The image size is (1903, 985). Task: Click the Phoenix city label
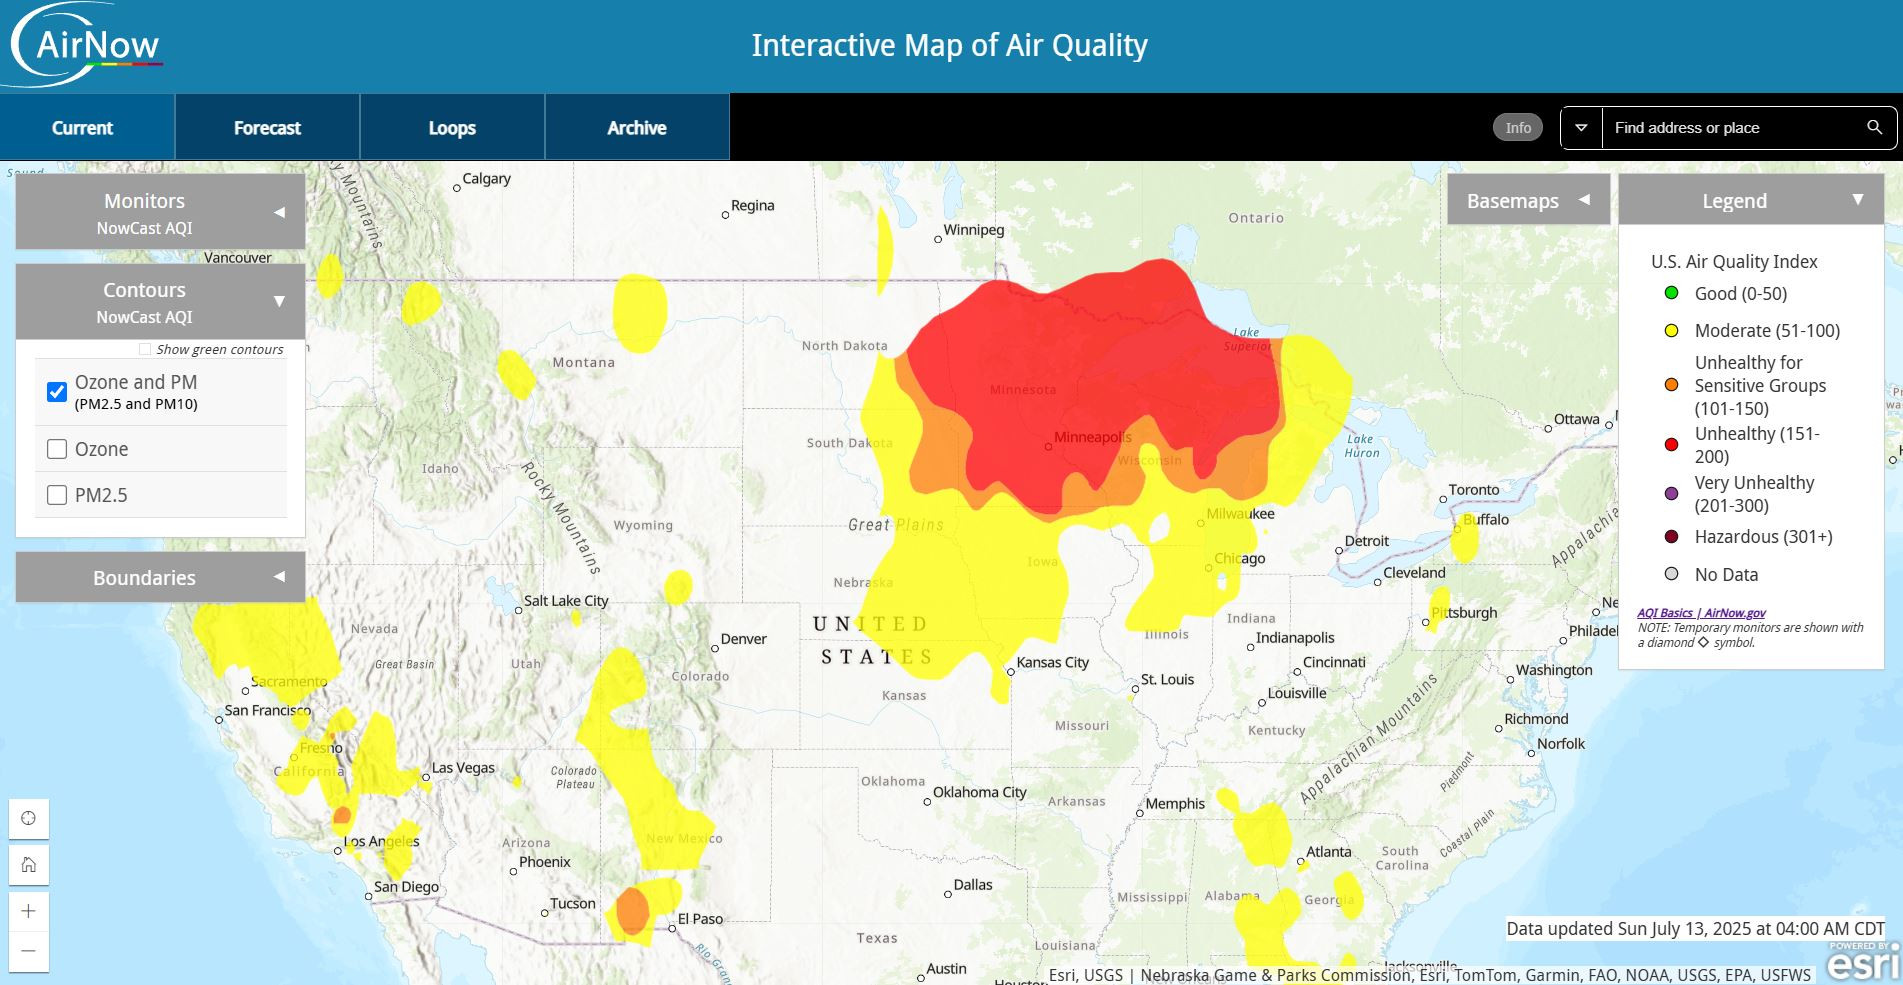(545, 862)
